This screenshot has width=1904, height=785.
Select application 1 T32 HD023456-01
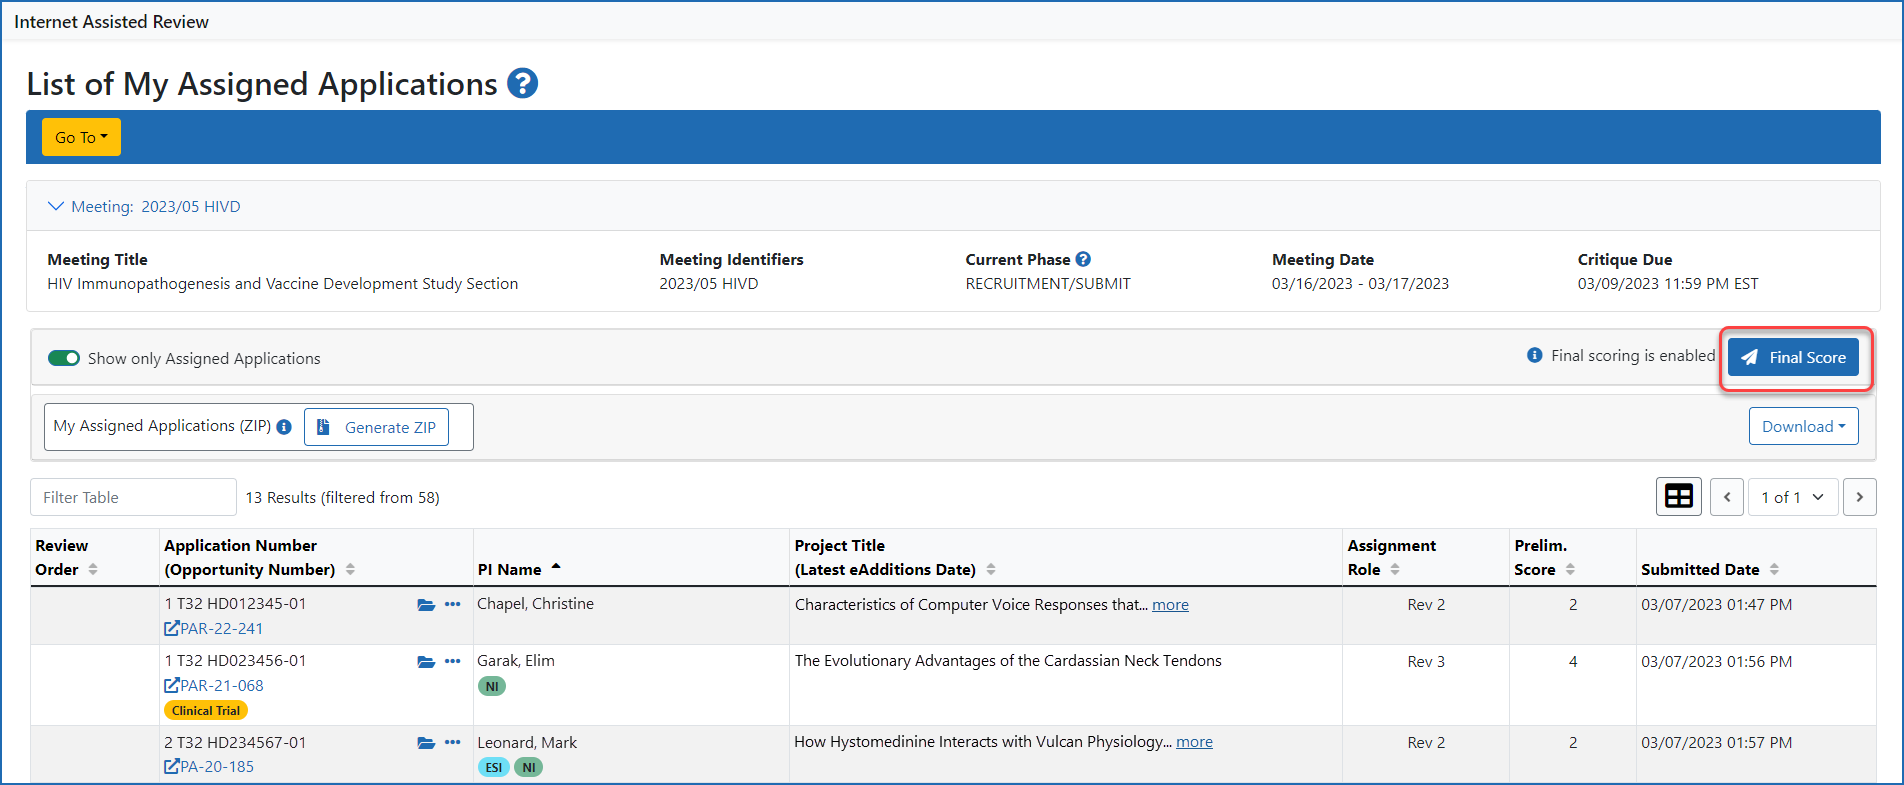point(235,661)
